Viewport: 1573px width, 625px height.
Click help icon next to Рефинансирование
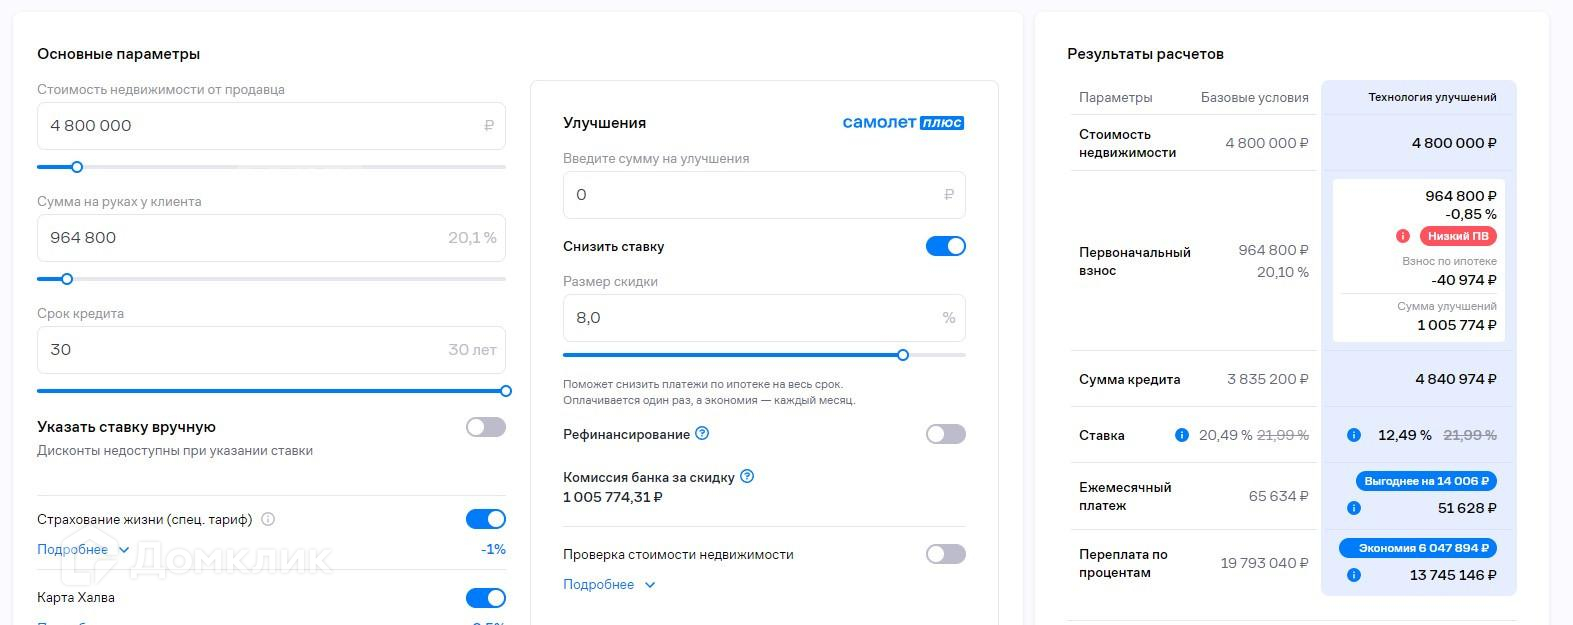pyautogui.click(x=702, y=433)
